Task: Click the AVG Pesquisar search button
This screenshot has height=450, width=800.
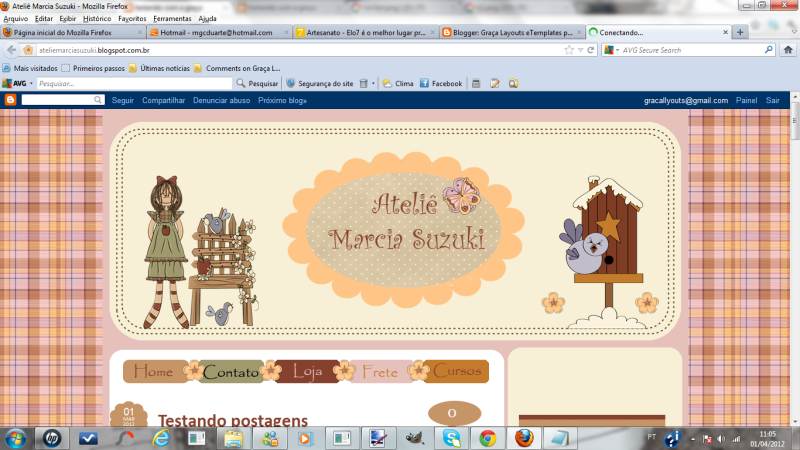Action: tap(257, 83)
